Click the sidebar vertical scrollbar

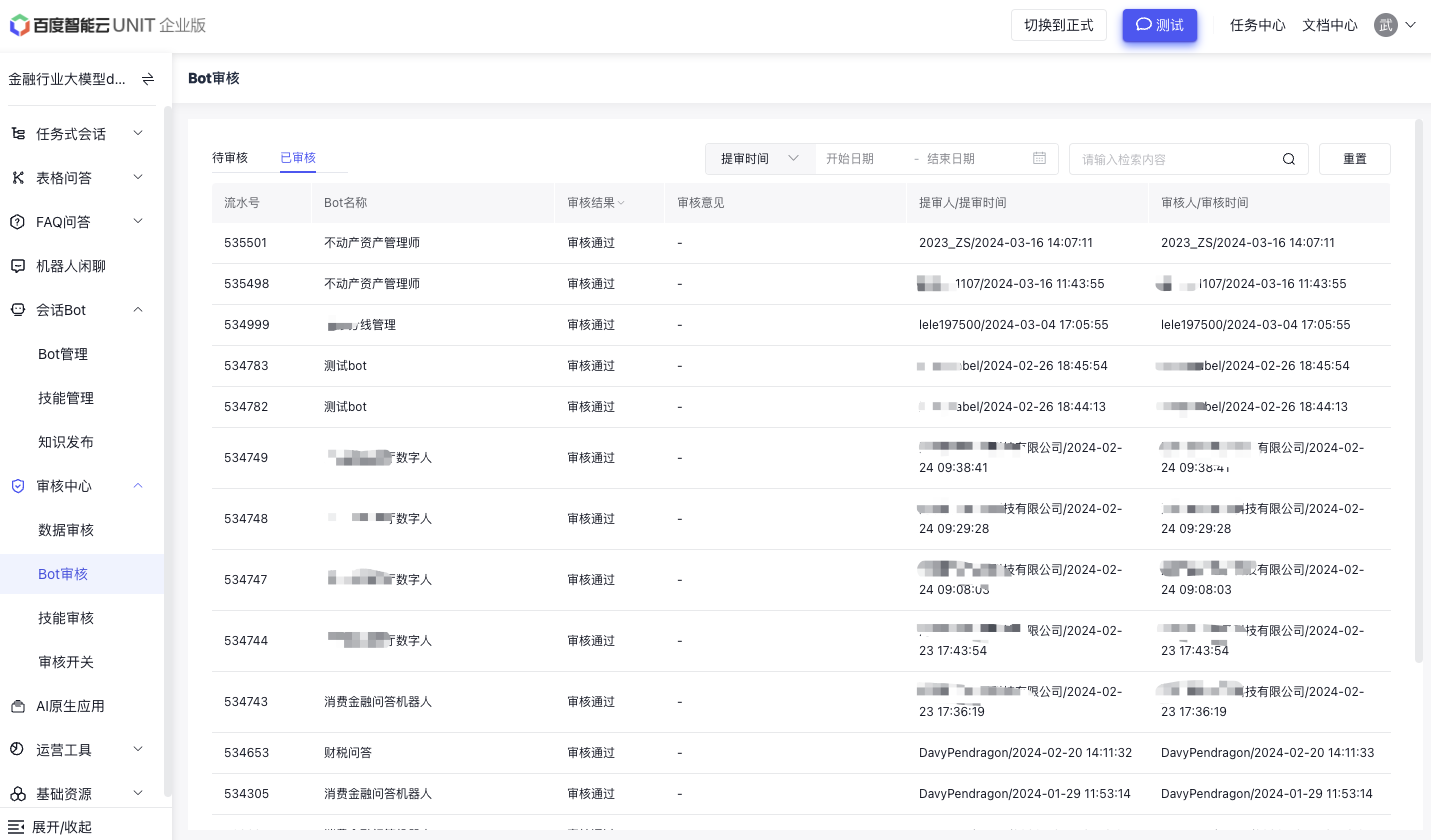(168, 450)
